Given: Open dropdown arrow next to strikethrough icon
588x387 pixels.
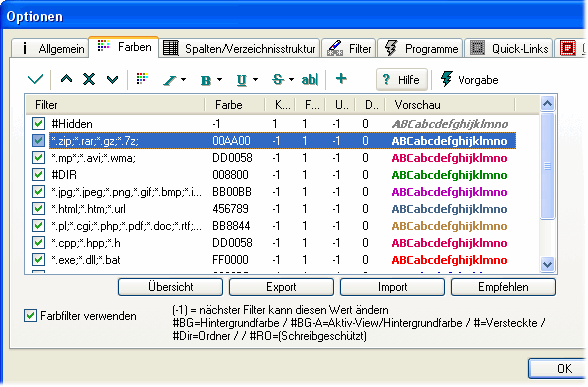Looking at the screenshot, I should pos(291,80).
